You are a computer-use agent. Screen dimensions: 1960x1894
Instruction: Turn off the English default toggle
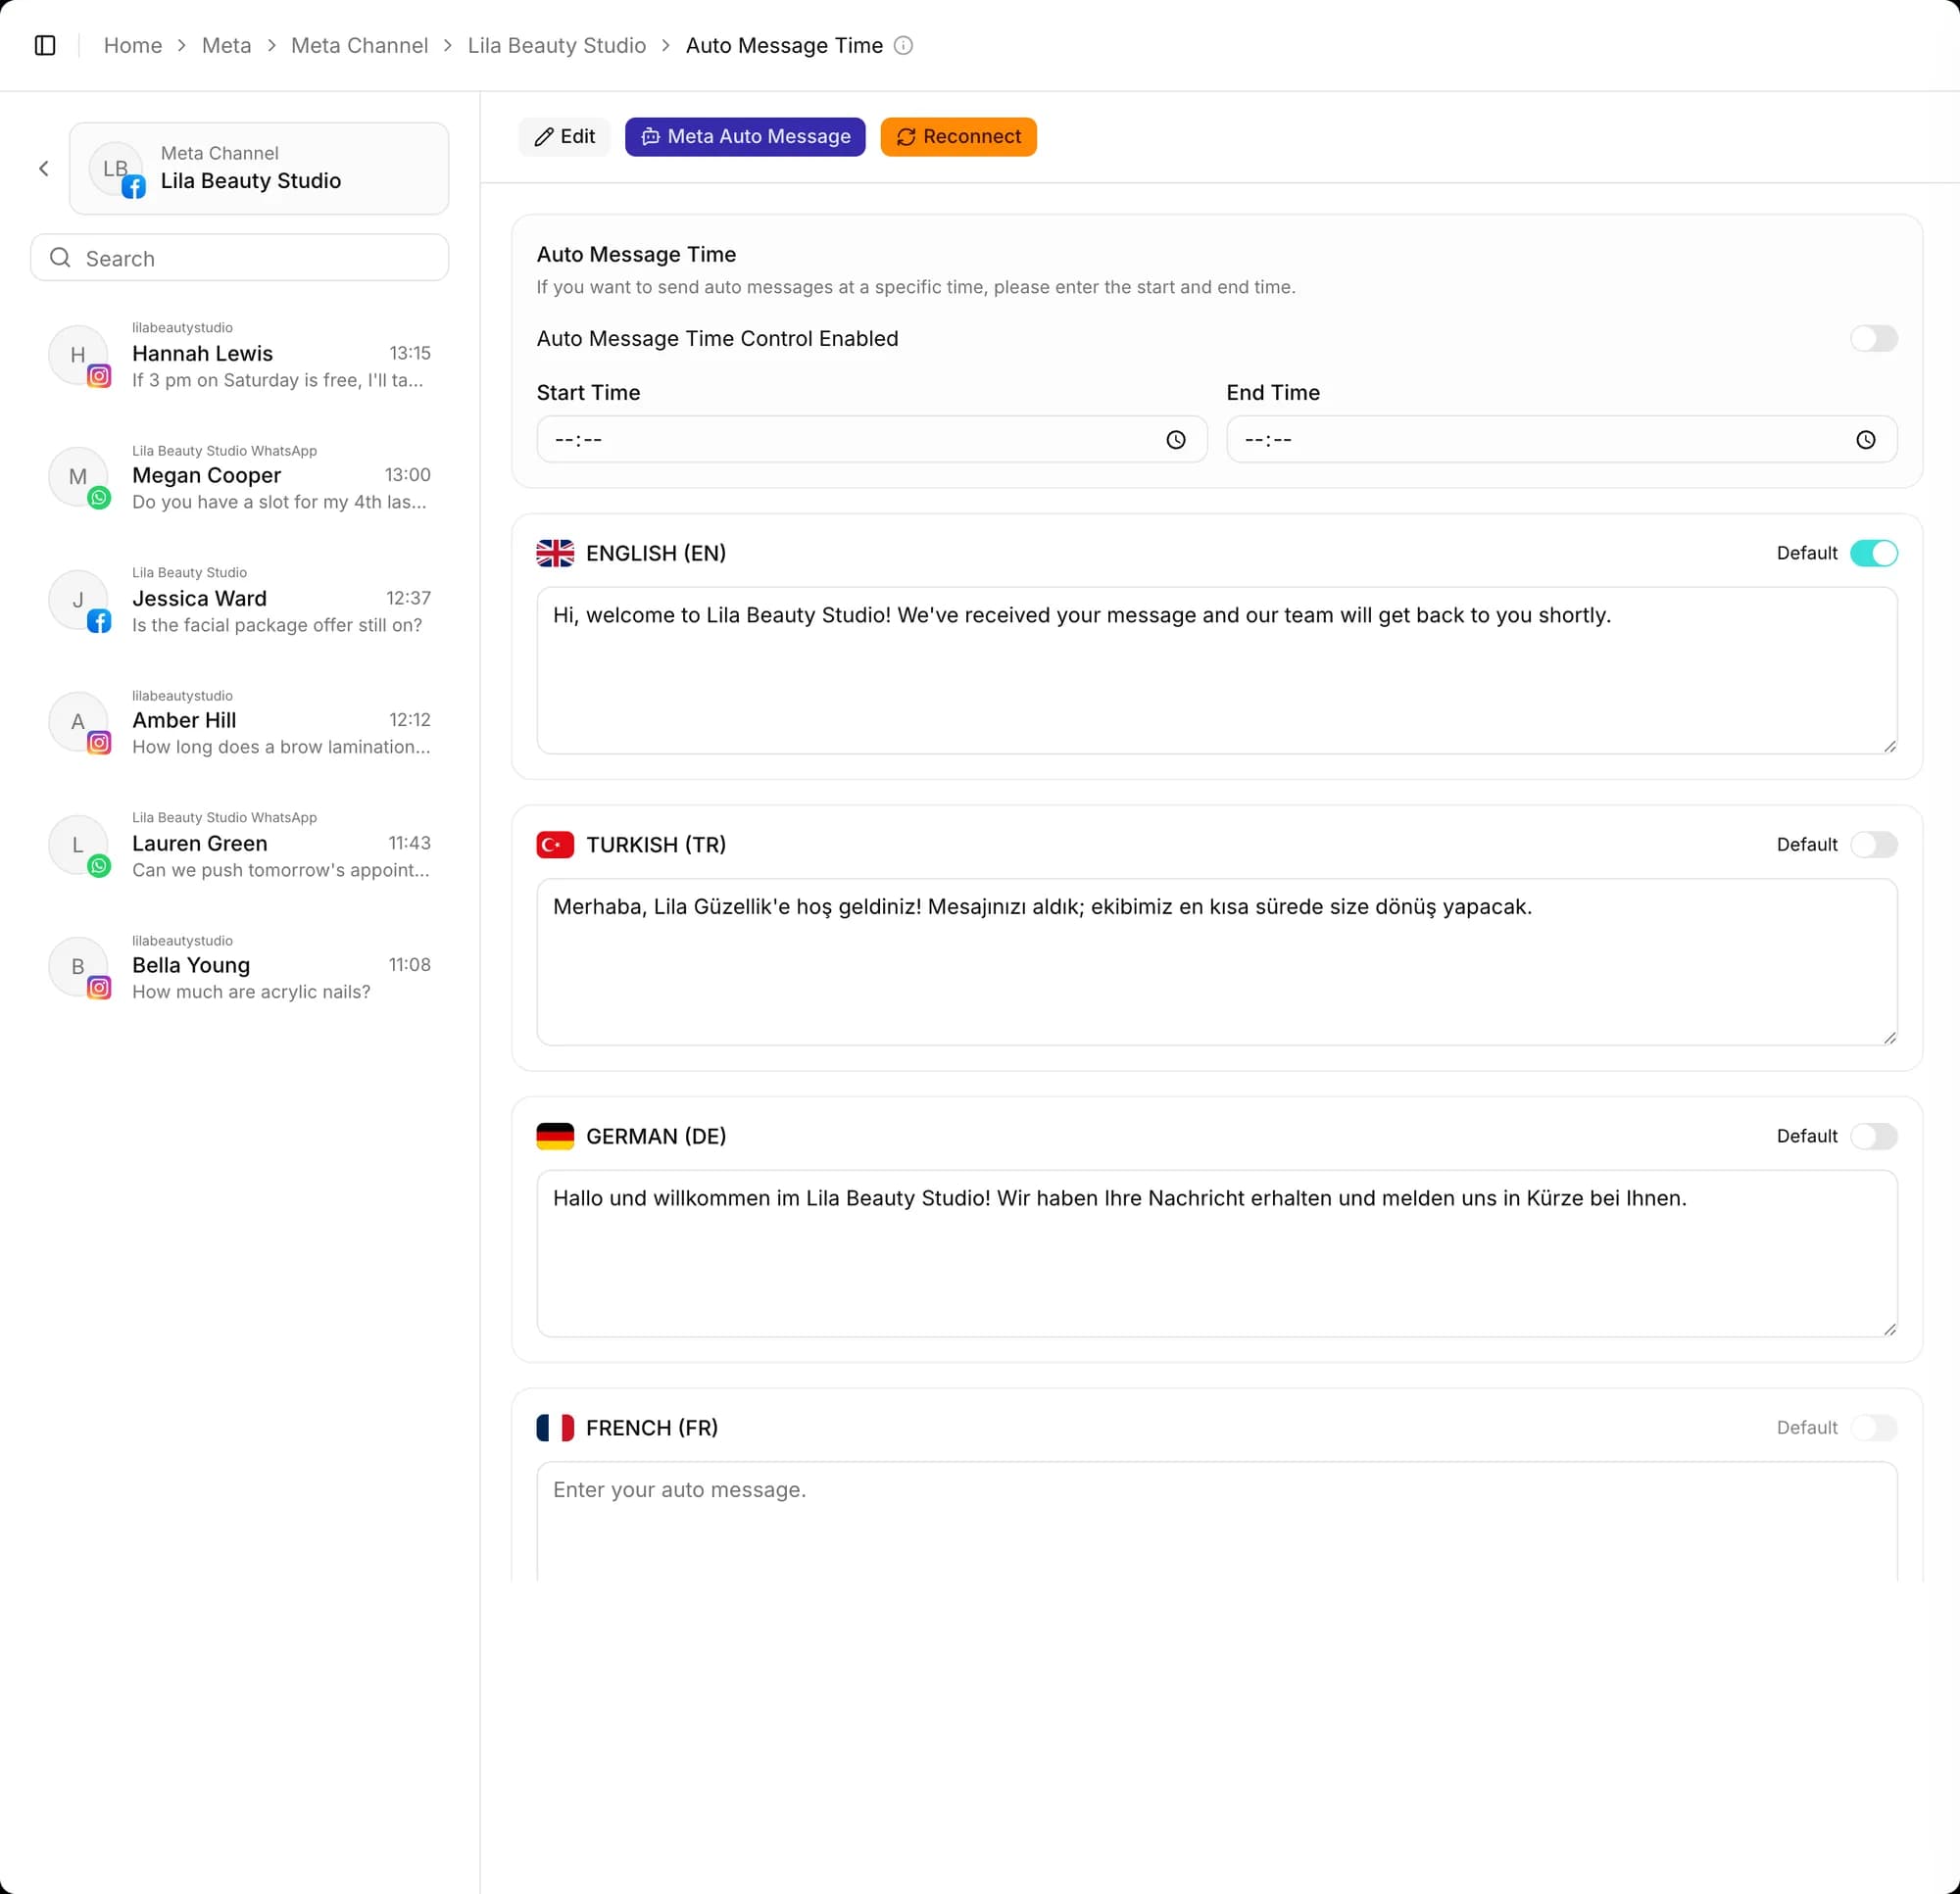1873,553
